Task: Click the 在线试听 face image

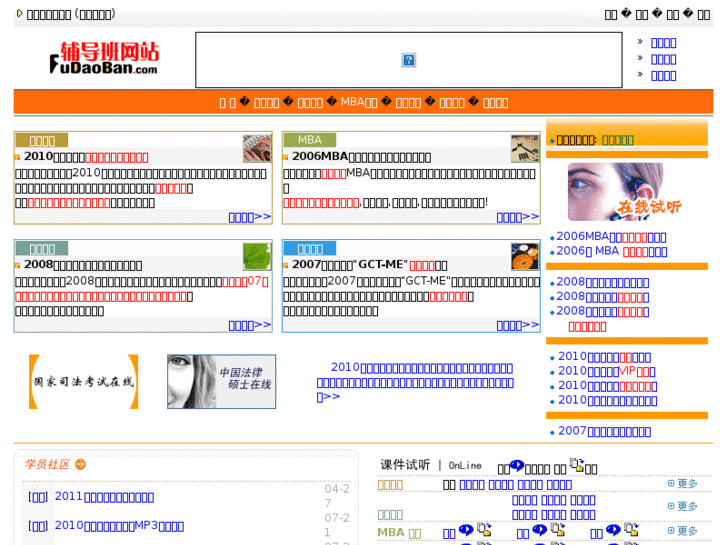Action: pos(626,192)
